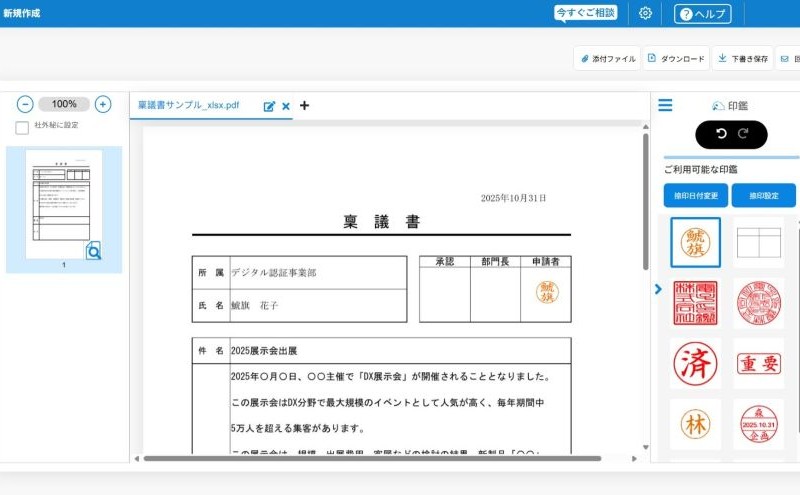Screen dimensions: 800x495
Task: Open the settings gear icon
Action: coord(646,13)
